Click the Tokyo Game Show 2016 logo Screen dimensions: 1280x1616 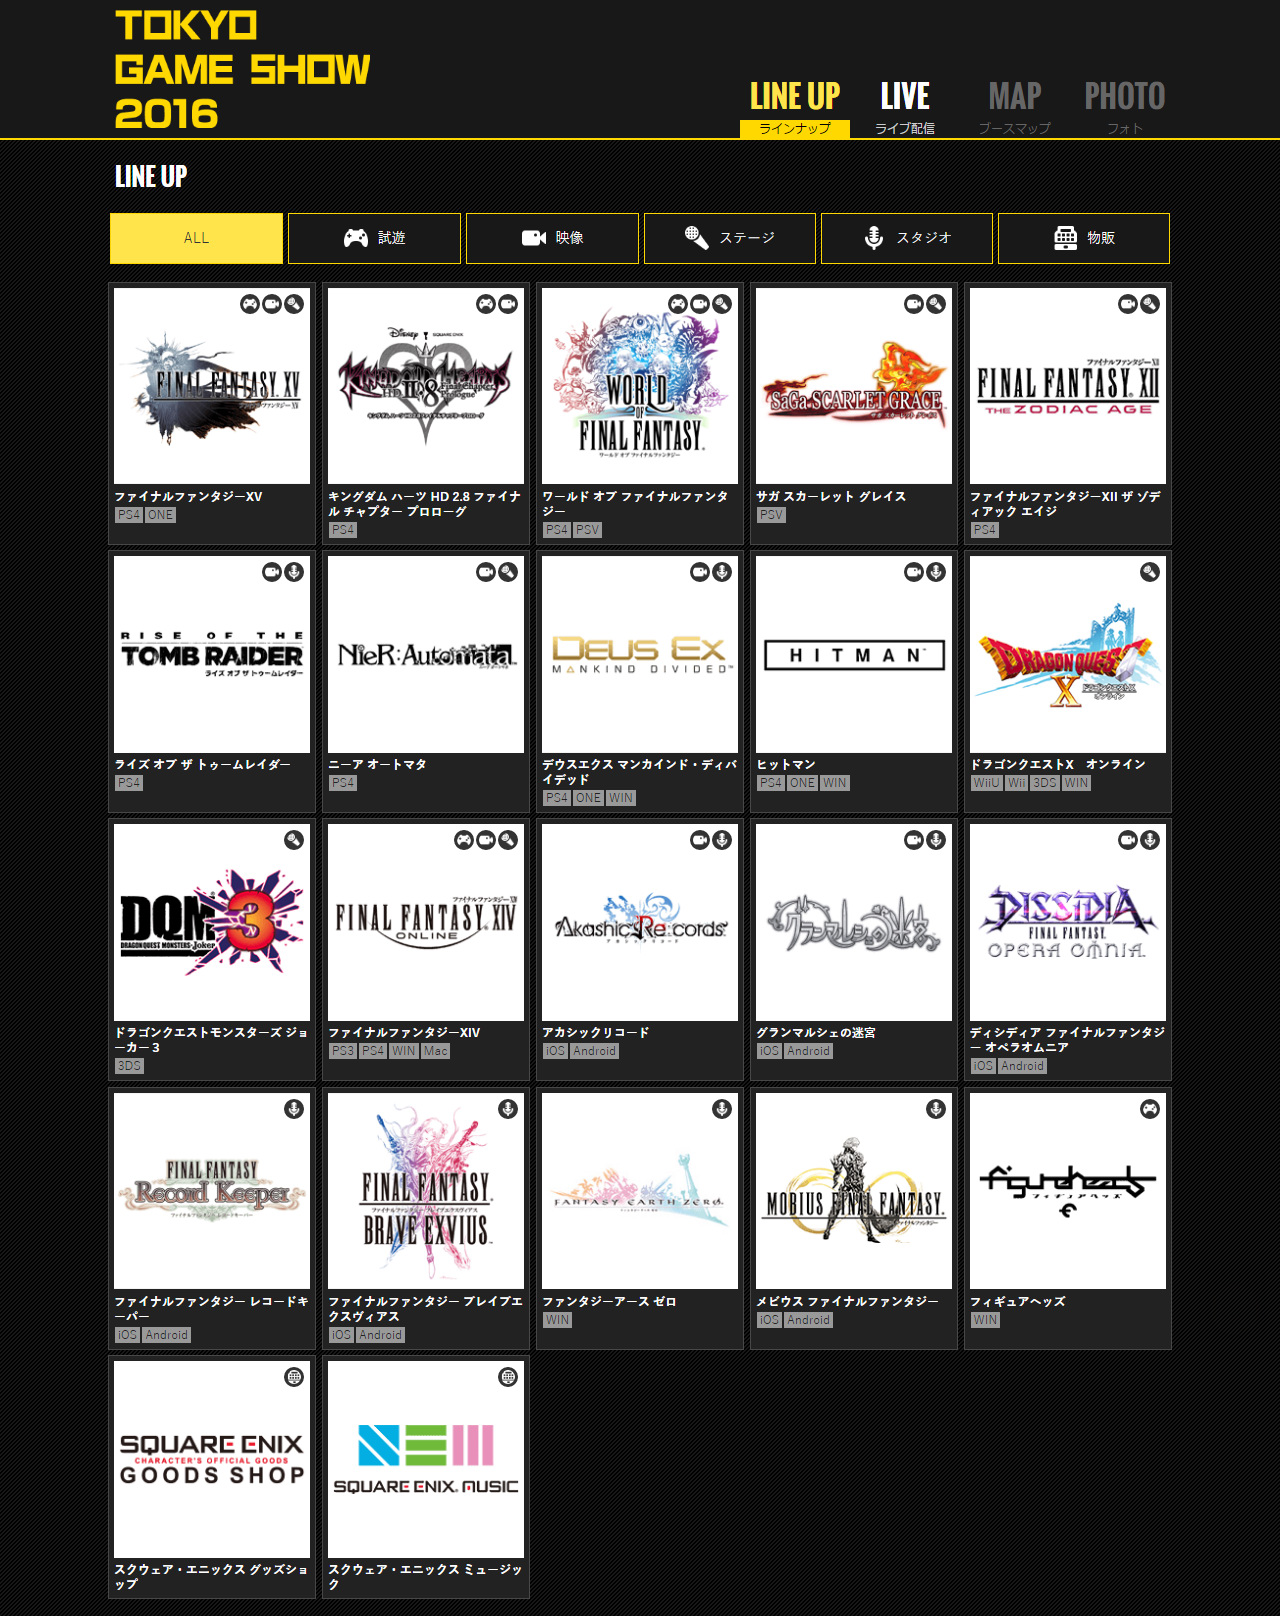pyautogui.click(x=242, y=69)
